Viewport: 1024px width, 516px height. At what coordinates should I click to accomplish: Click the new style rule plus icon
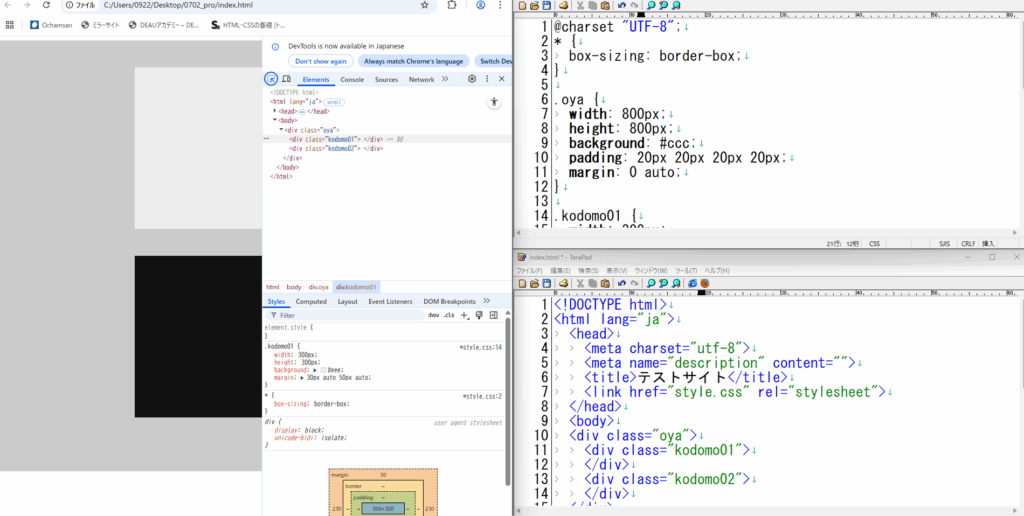point(464,315)
